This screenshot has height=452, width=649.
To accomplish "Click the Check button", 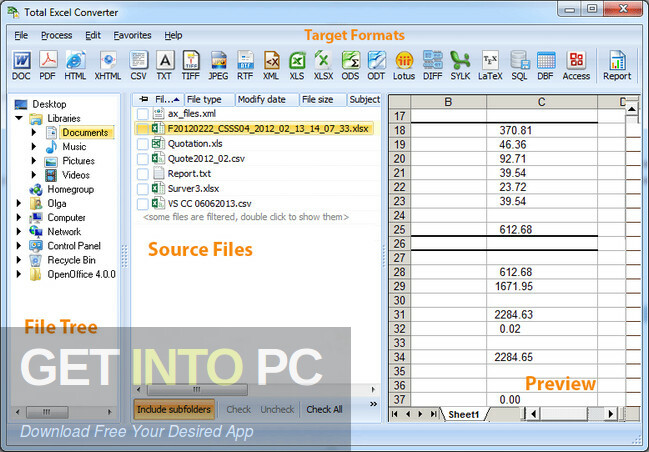I will point(238,409).
